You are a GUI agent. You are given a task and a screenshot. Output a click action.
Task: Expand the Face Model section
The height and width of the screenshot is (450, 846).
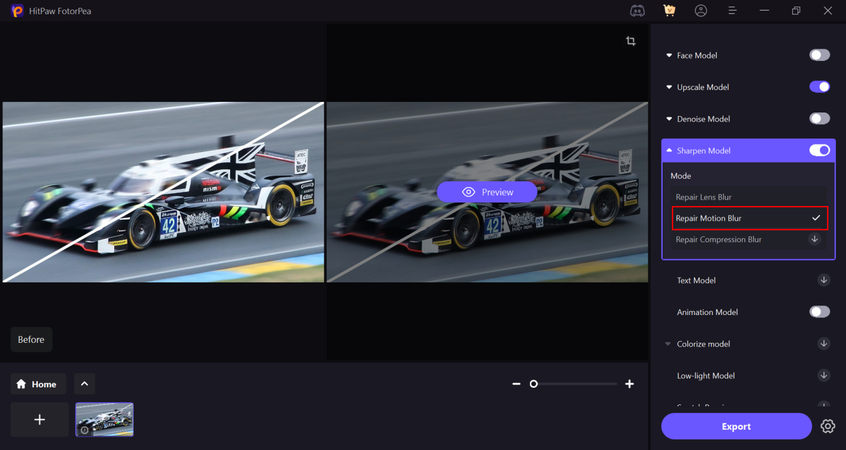pyautogui.click(x=669, y=56)
